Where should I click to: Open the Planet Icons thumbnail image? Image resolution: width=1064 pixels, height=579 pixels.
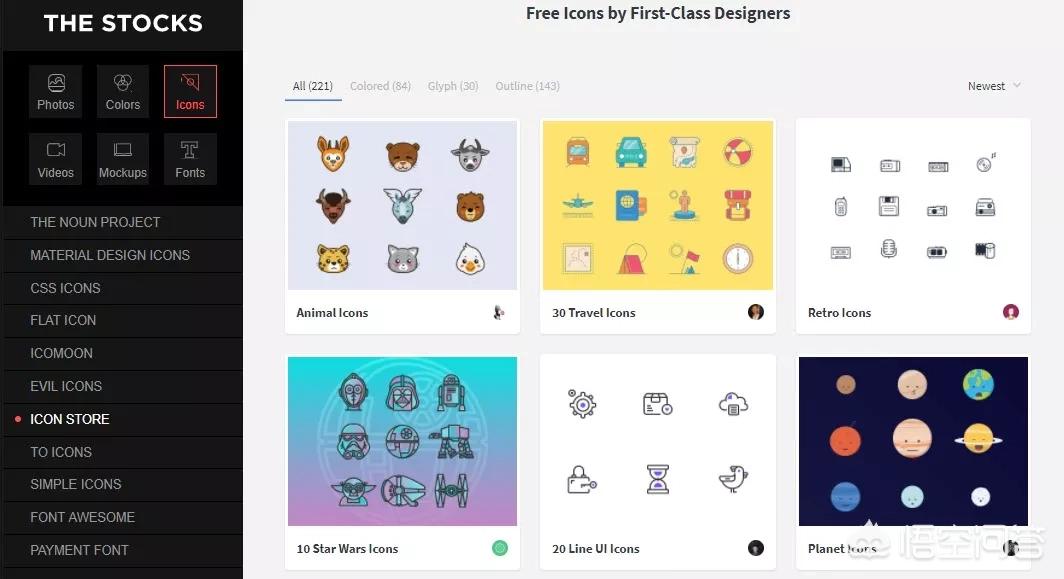tap(913, 441)
